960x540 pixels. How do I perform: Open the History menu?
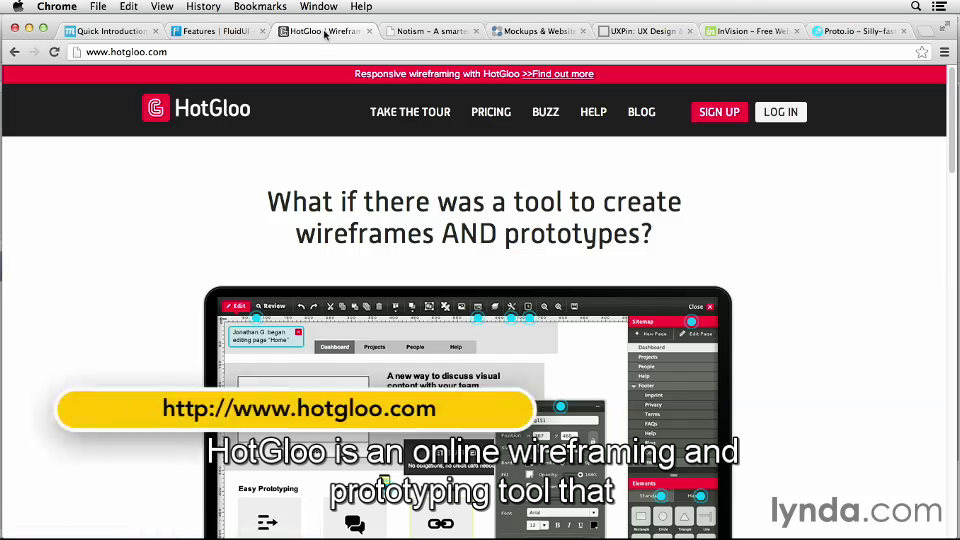click(203, 6)
